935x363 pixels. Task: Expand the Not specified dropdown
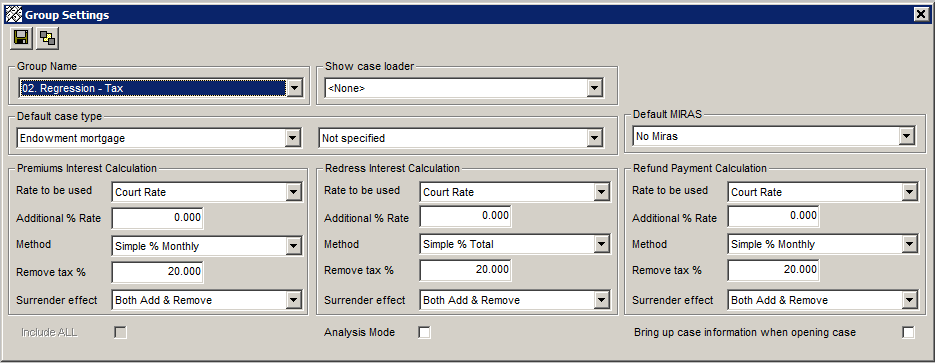(595, 138)
